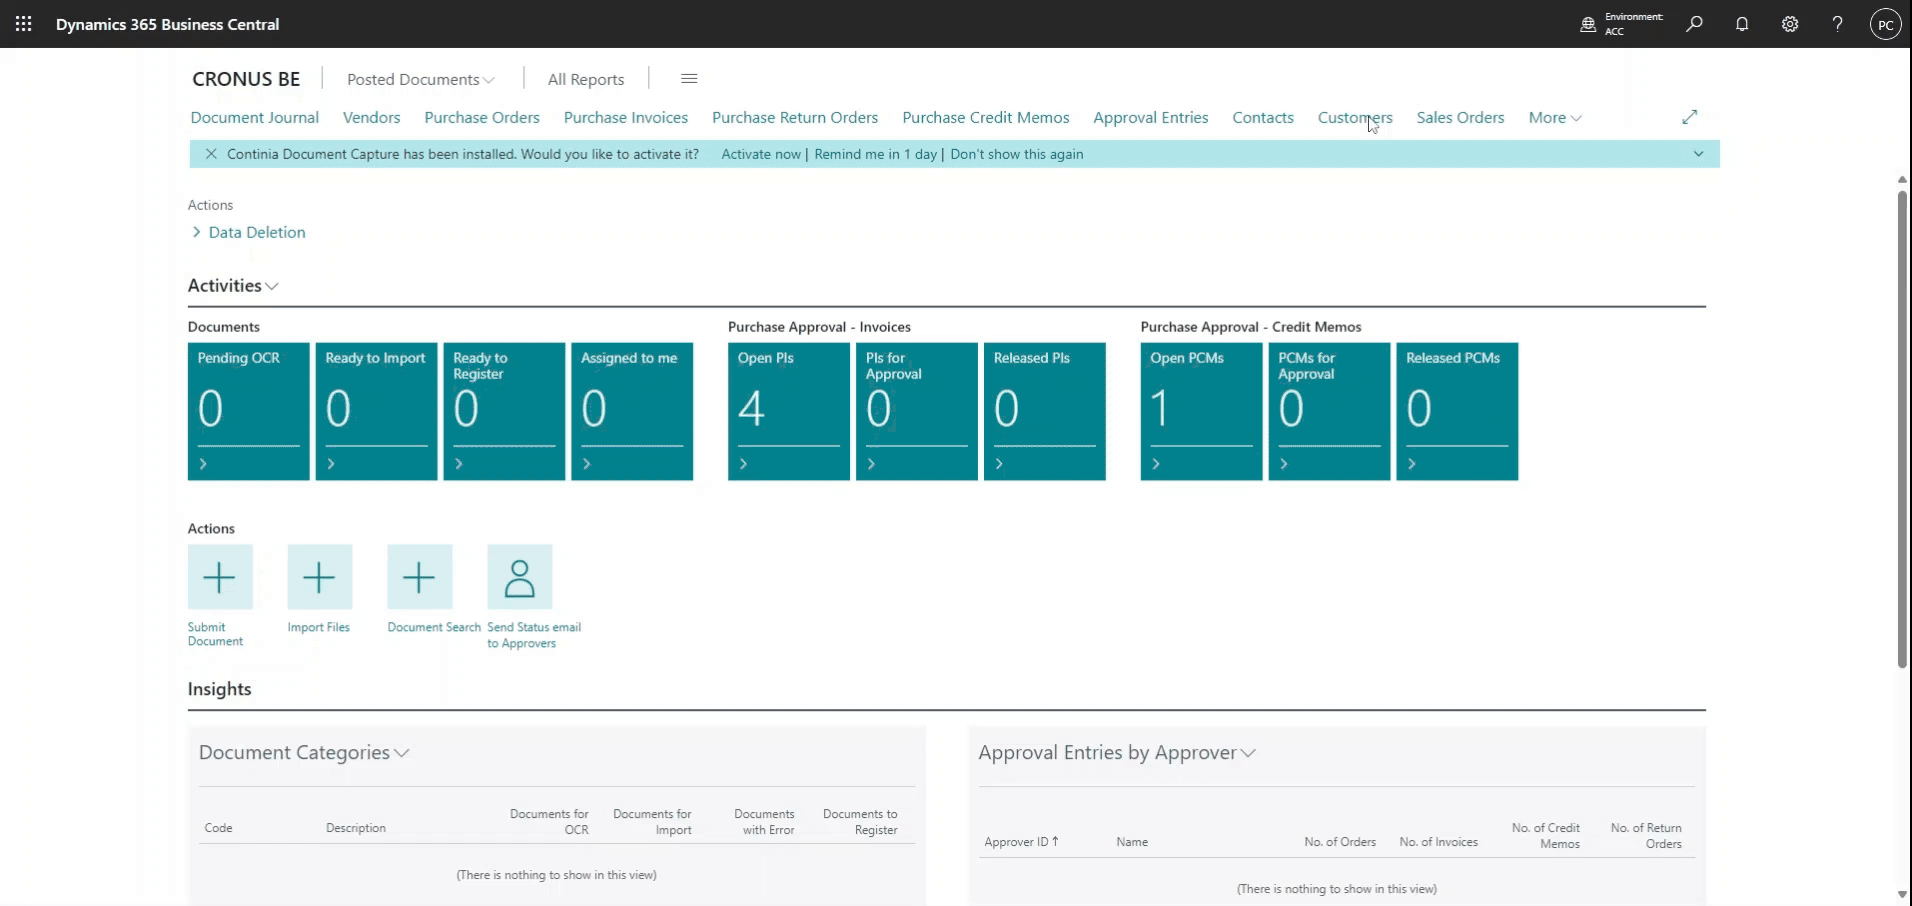
Task: Open Document Journal
Action: tap(255, 117)
